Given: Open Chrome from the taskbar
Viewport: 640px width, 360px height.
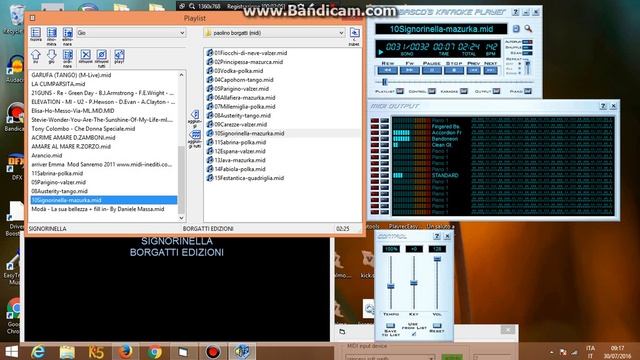Looking at the screenshot, I should click(154, 351).
